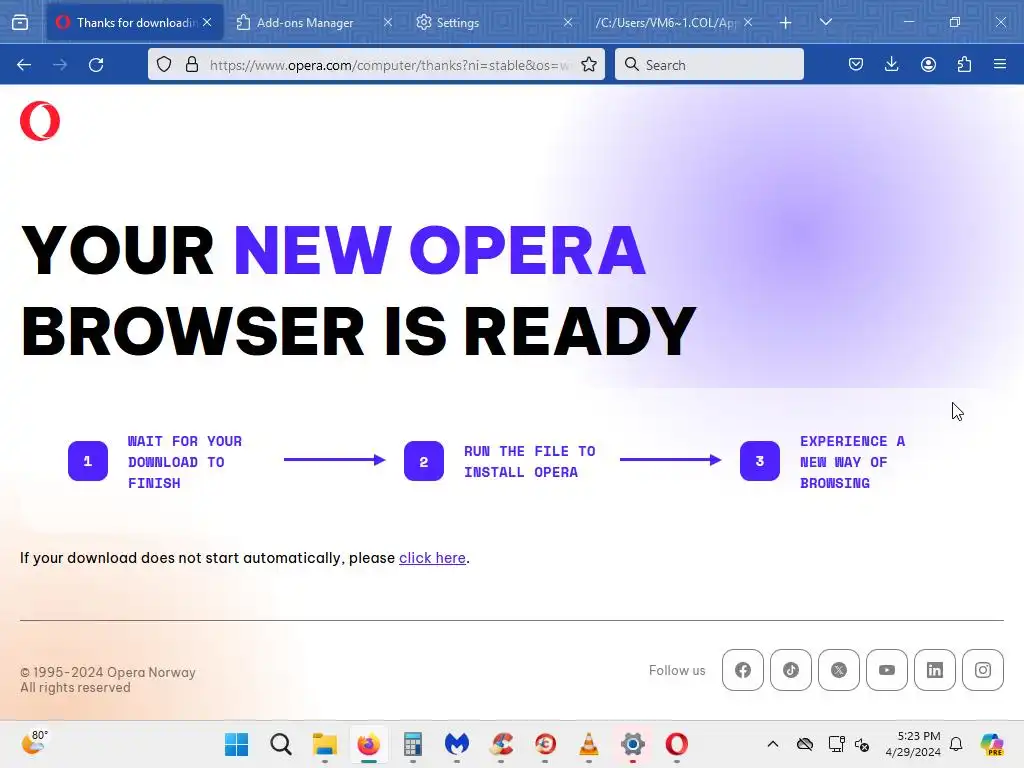This screenshot has height=768, width=1024.
Task: Open the Windows Start menu
Action: pyautogui.click(x=236, y=744)
